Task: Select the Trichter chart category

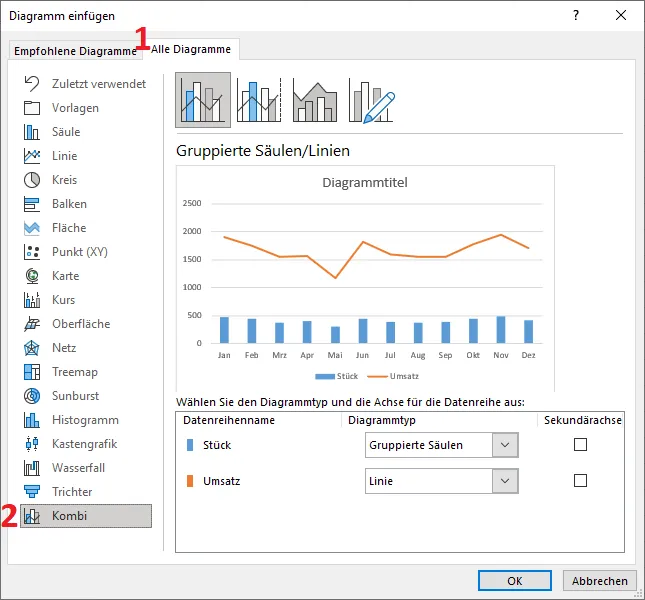Action: point(72,492)
